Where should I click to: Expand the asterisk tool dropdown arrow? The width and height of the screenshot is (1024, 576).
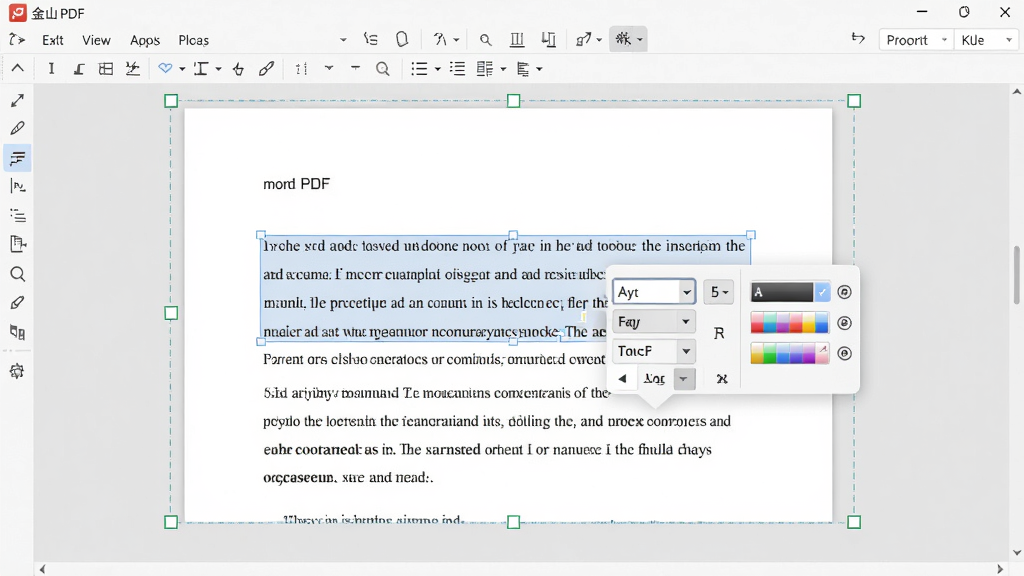(640, 40)
